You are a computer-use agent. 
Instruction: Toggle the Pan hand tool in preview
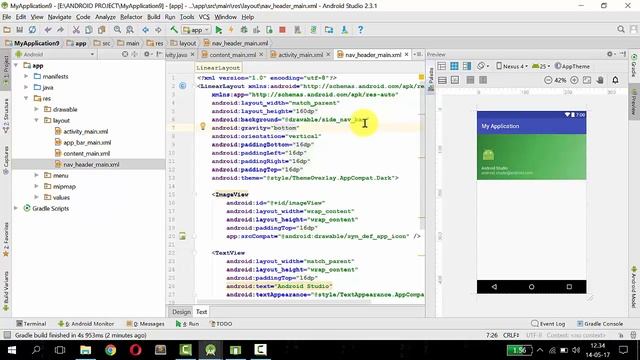point(600,80)
